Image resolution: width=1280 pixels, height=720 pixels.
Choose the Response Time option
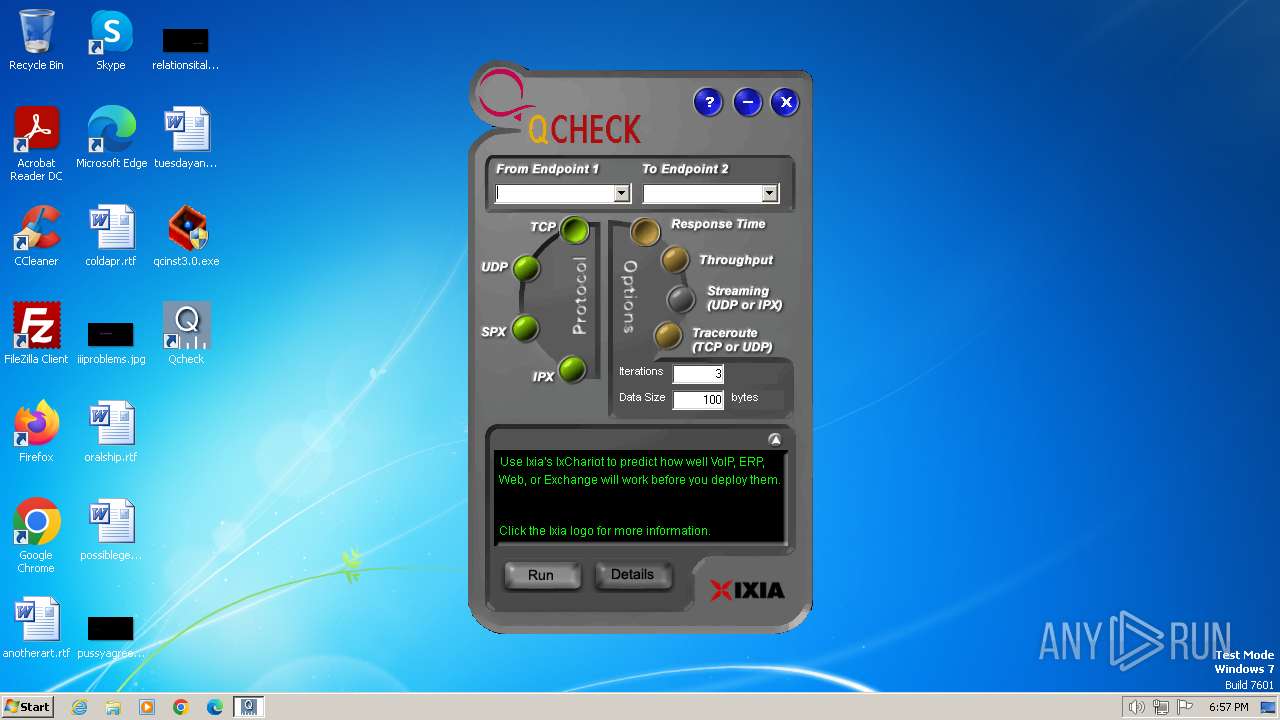[645, 232]
